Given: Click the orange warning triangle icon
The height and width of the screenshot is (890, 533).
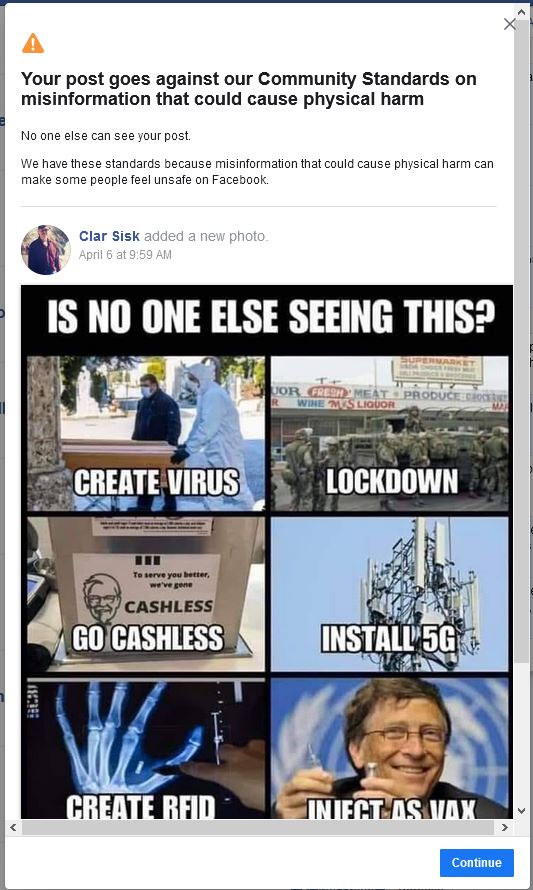Looking at the screenshot, I should click(33, 43).
